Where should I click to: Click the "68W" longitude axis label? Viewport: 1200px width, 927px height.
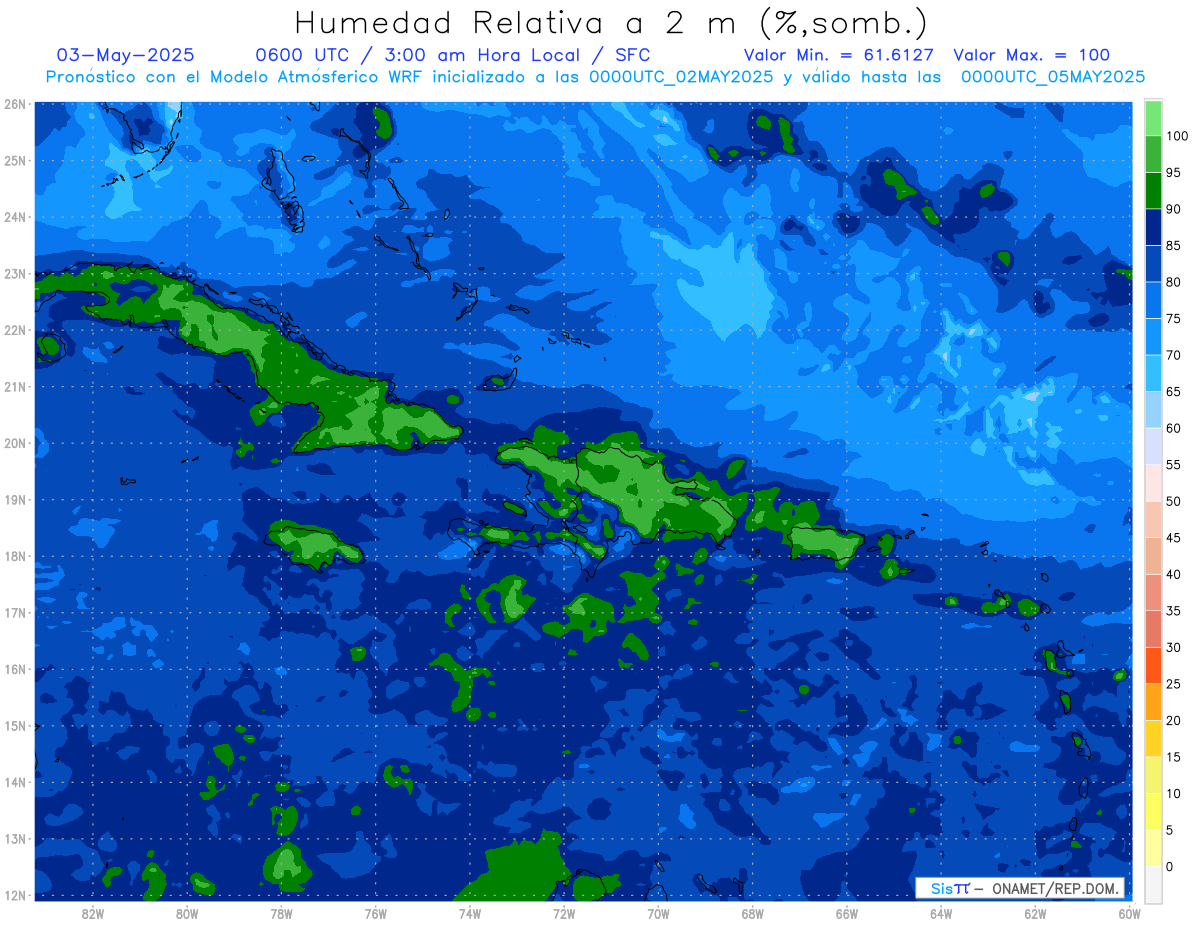point(752,913)
